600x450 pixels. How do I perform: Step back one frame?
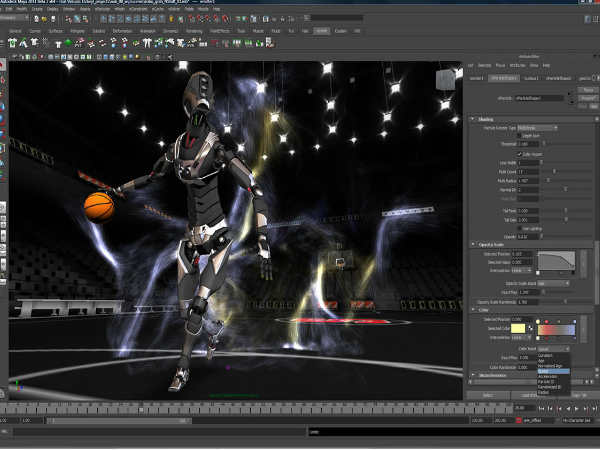(x=550, y=409)
